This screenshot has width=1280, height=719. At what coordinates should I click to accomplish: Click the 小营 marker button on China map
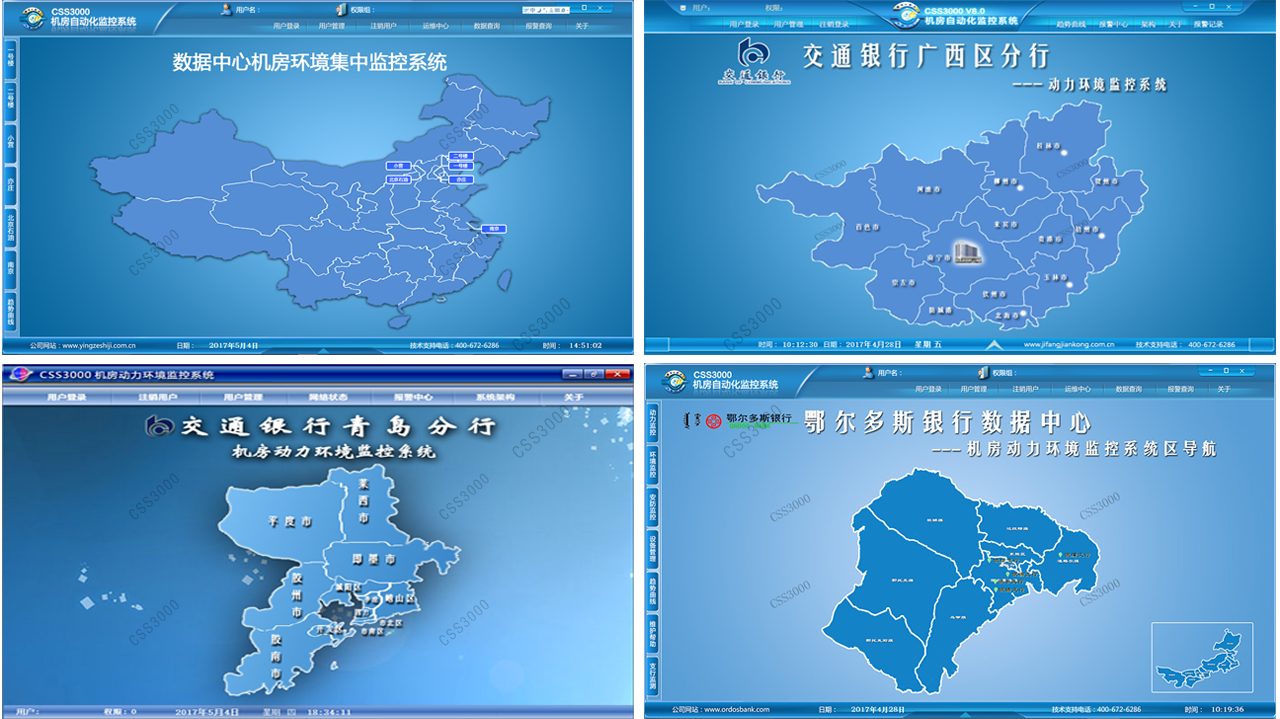(x=398, y=165)
